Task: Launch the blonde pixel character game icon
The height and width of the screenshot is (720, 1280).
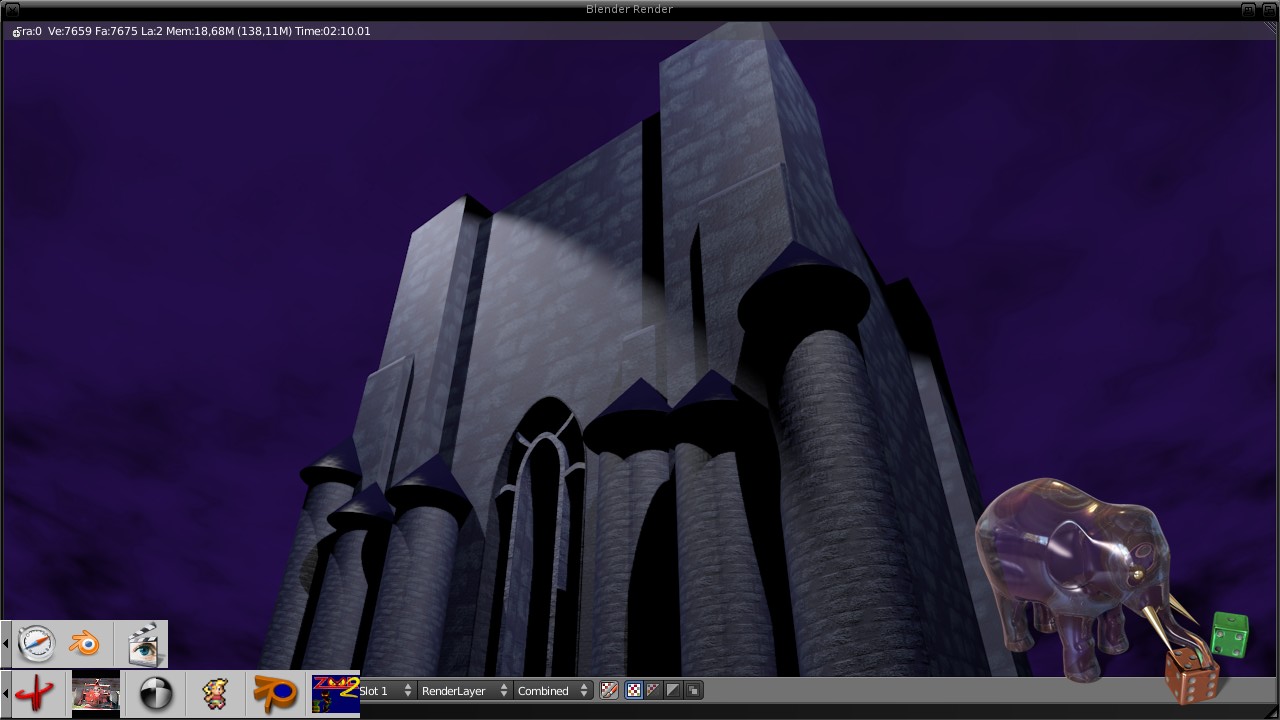Action: click(x=214, y=694)
